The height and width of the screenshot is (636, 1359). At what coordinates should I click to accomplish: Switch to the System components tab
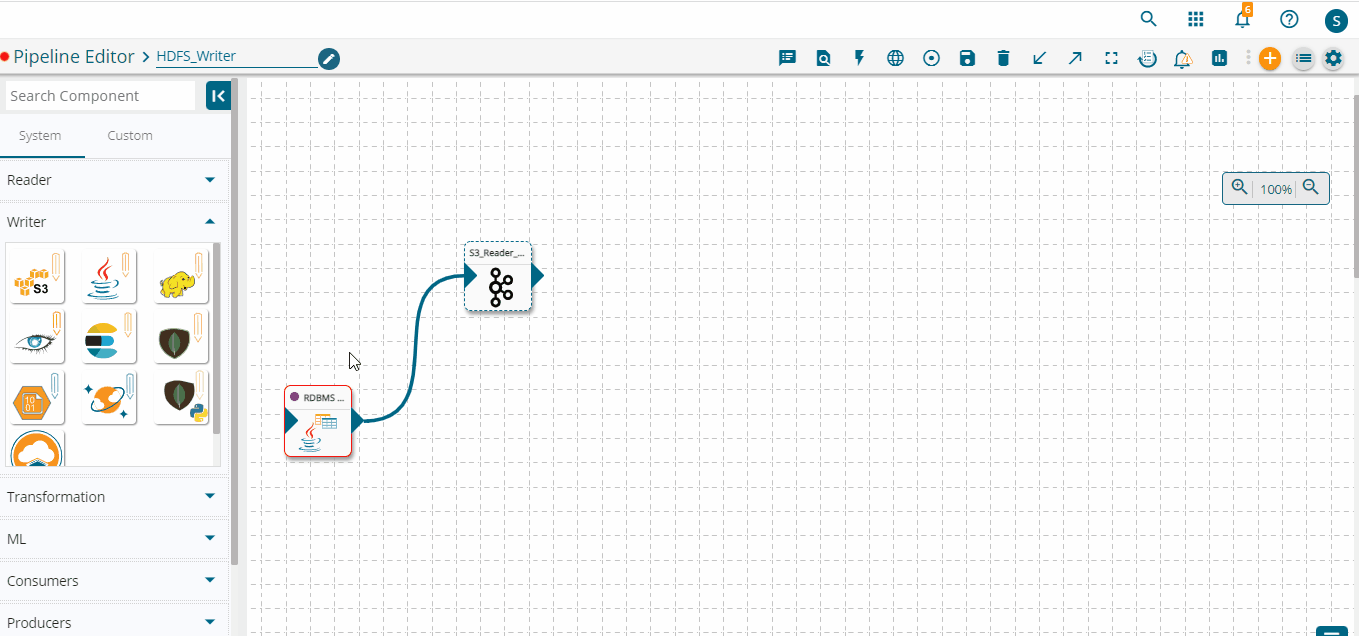(40, 136)
